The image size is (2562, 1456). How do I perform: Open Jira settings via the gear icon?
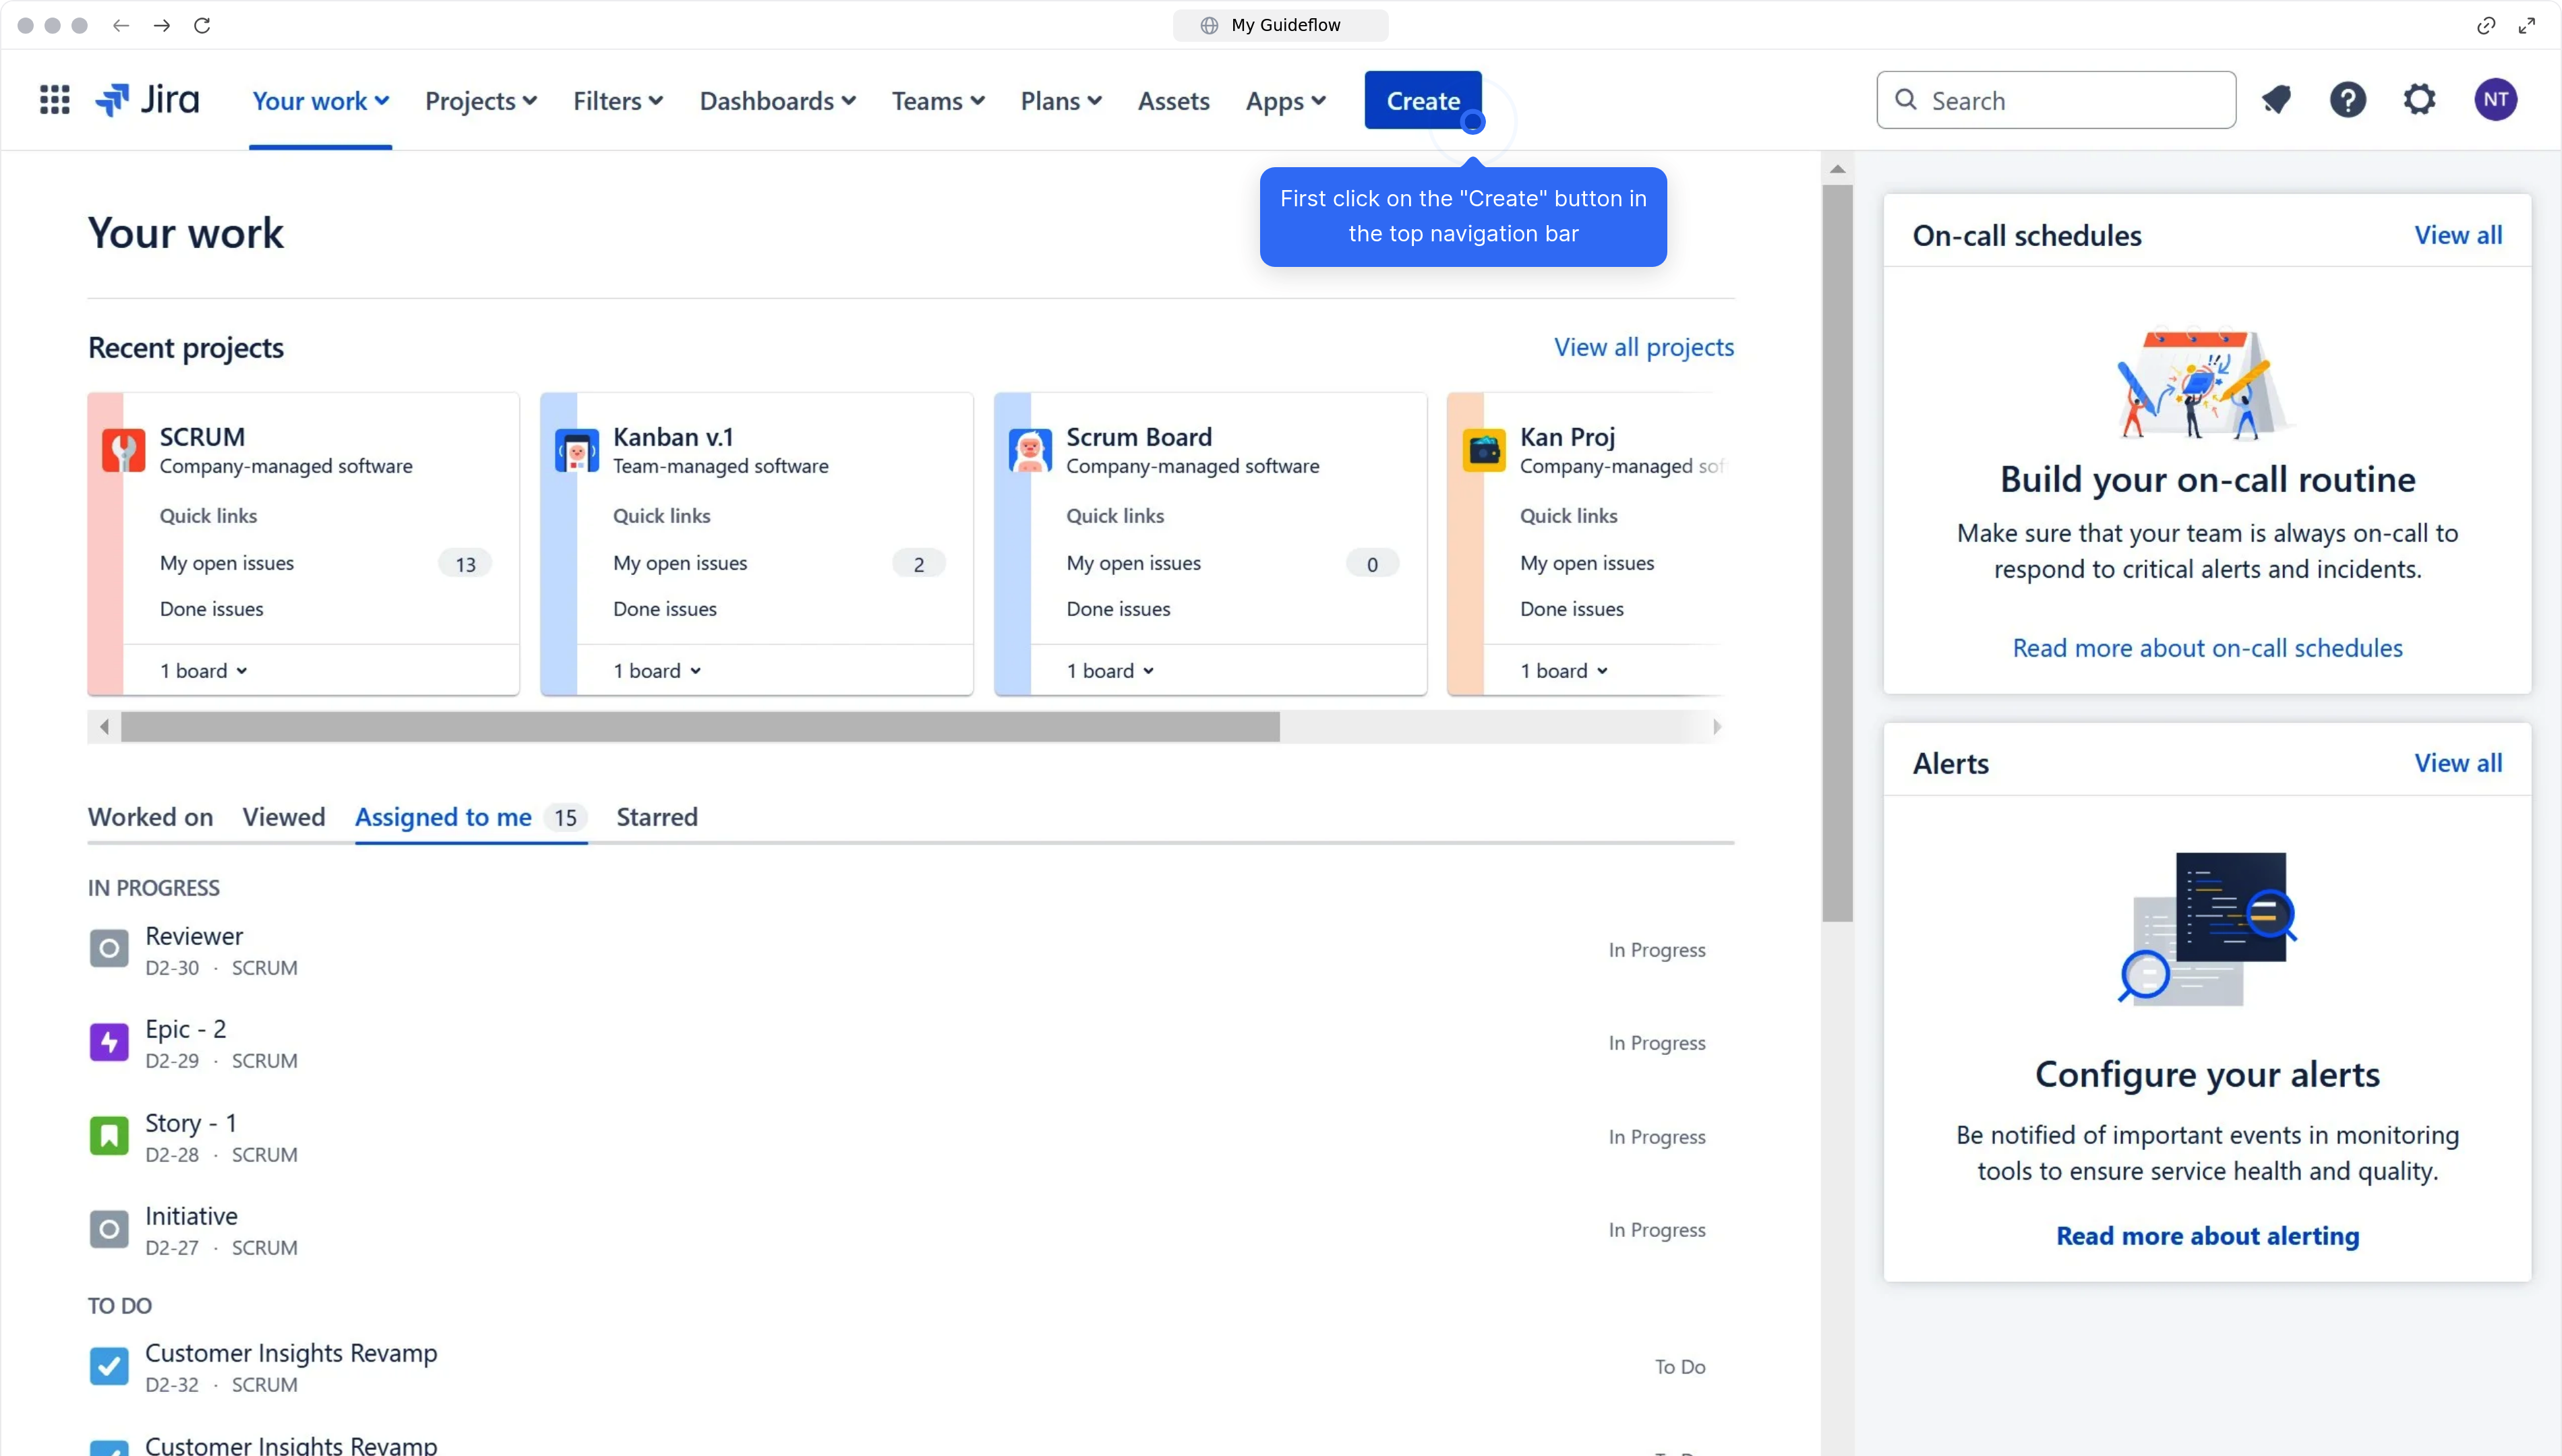[x=2420, y=99]
